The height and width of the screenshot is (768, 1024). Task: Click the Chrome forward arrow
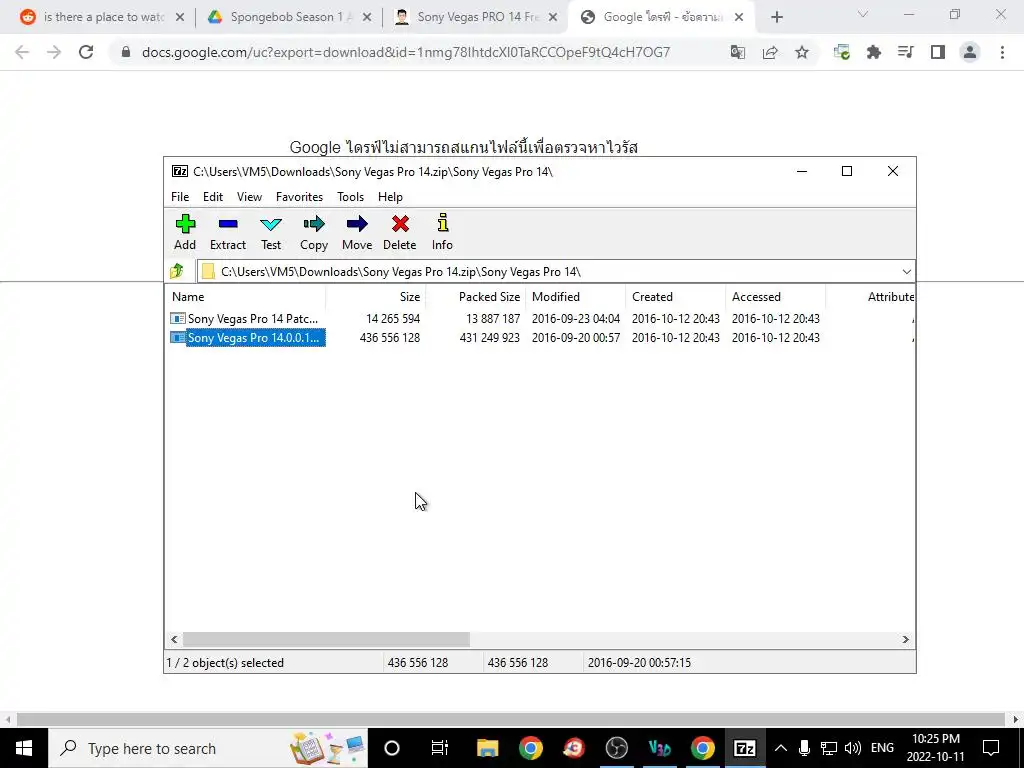pos(54,52)
